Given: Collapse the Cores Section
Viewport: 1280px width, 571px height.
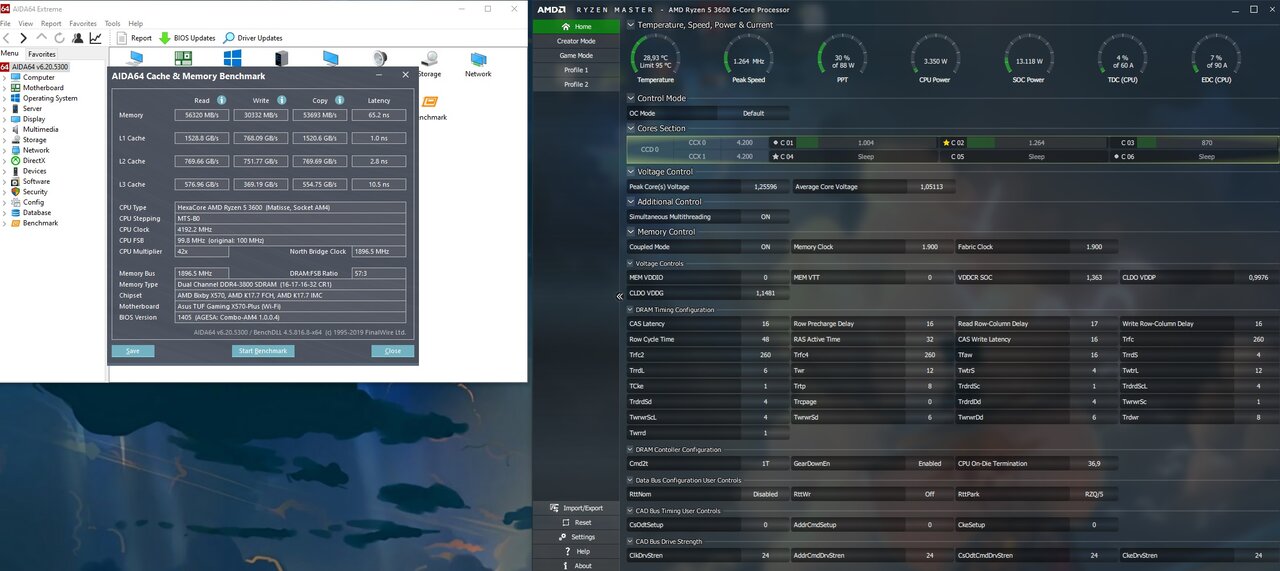Looking at the screenshot, I should pyautogui.click(x=631, y=128).
